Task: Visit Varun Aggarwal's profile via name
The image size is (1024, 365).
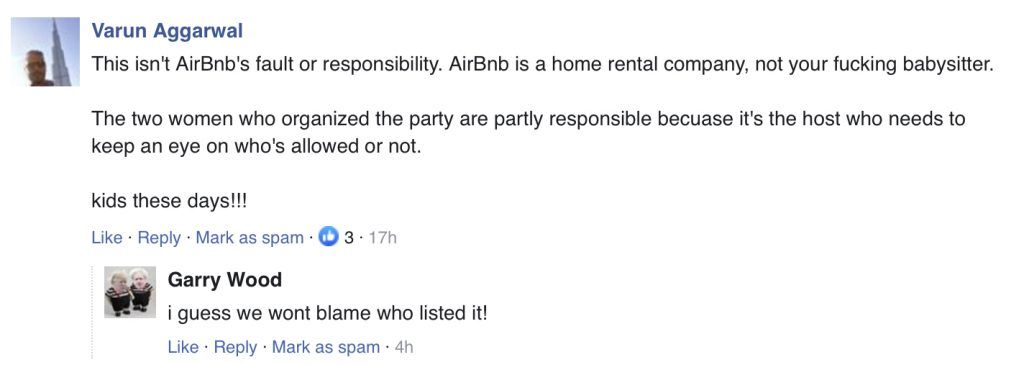Action: click(x=167, y=31)
